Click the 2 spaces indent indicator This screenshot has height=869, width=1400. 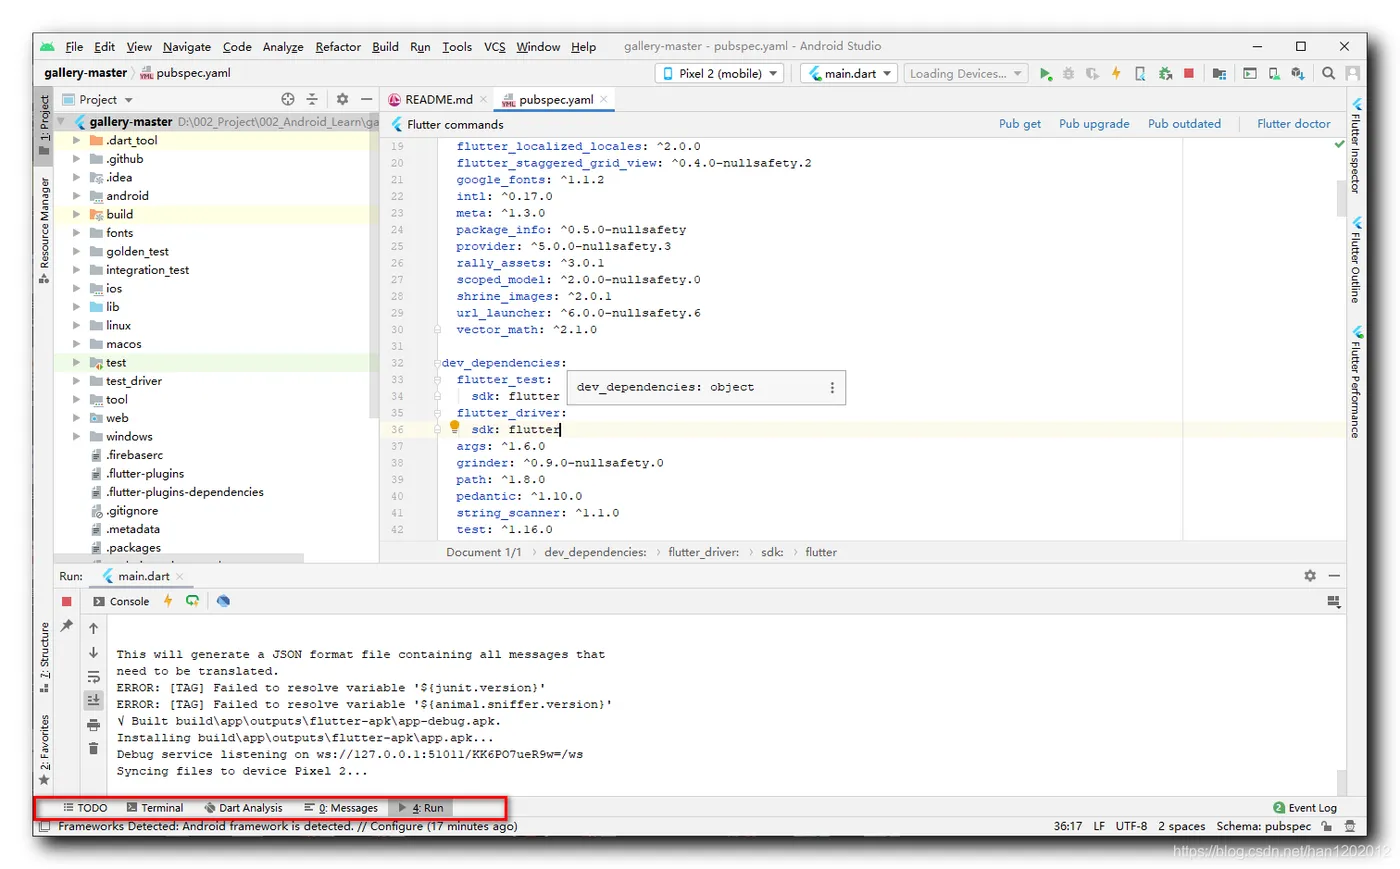tap(1181, 826)
